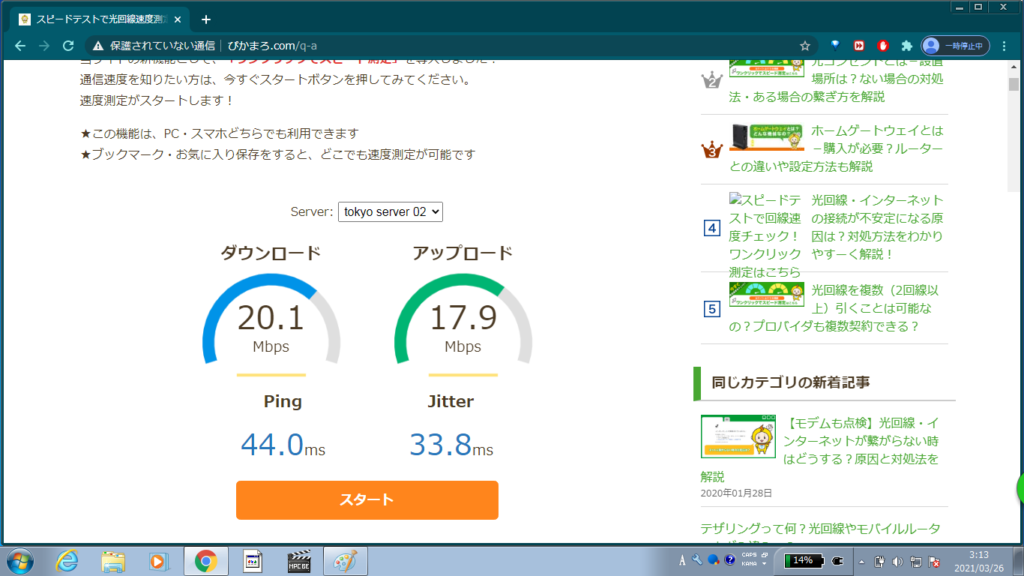
Task: Open Chrome's three-dot menu
Action: tap(1004, 46)
